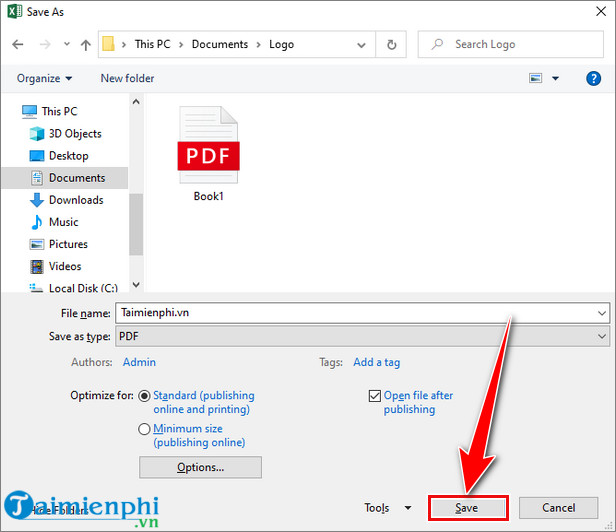The height and width of the screenshot is (532, 616).
Task: Click sidebar scroll down arrow
Action: (x=136, y=284)
